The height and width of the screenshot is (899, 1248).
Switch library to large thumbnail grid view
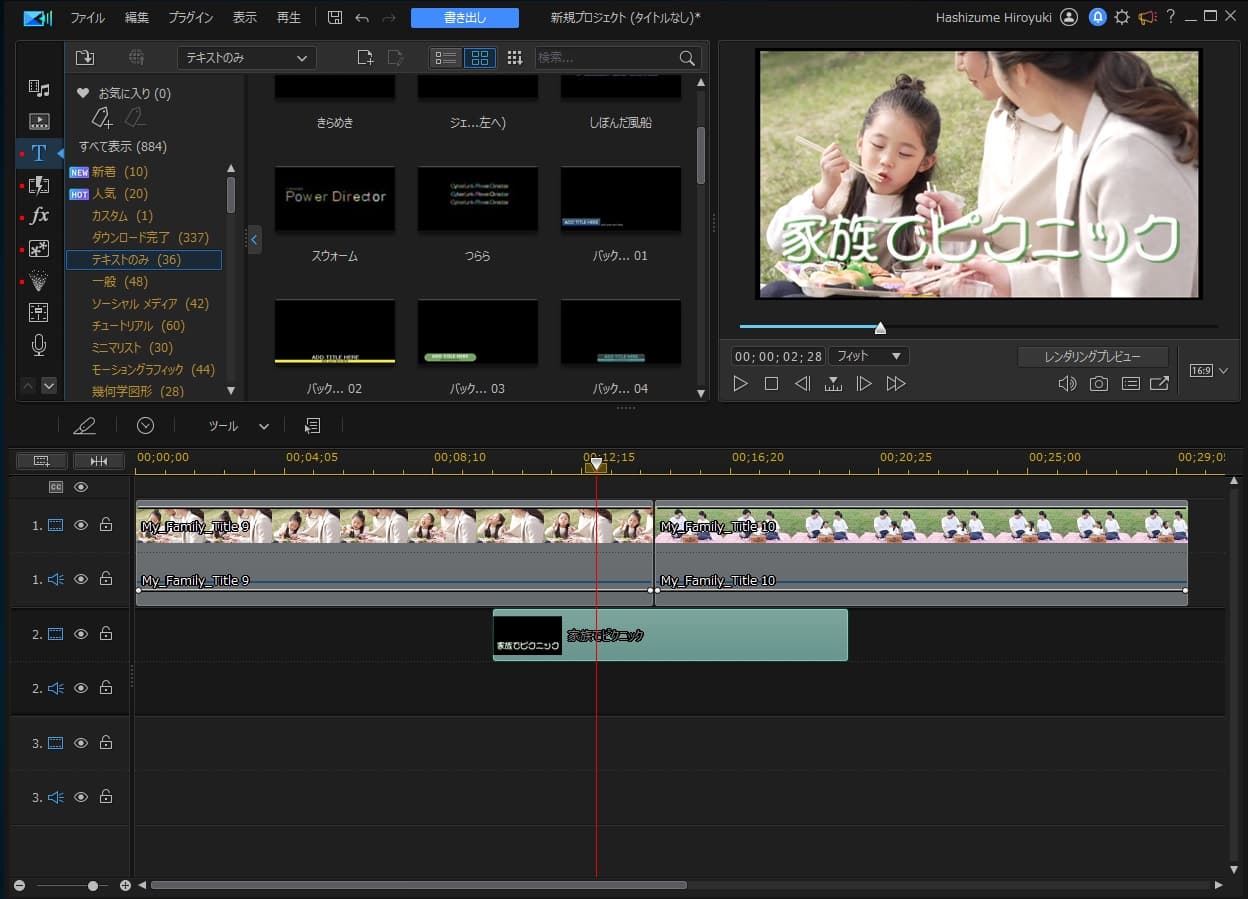tap(480, 58)
